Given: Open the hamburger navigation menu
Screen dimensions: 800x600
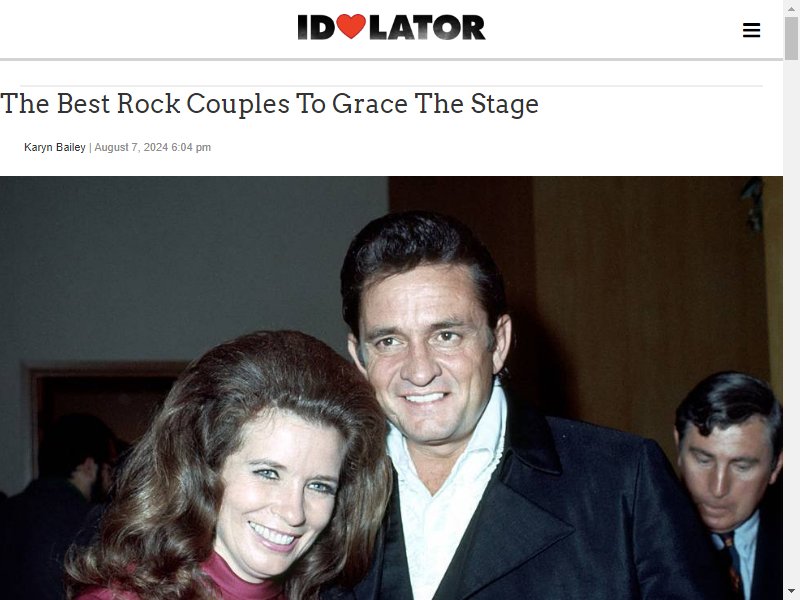Looking at the screenshot, I should [751, 30].
